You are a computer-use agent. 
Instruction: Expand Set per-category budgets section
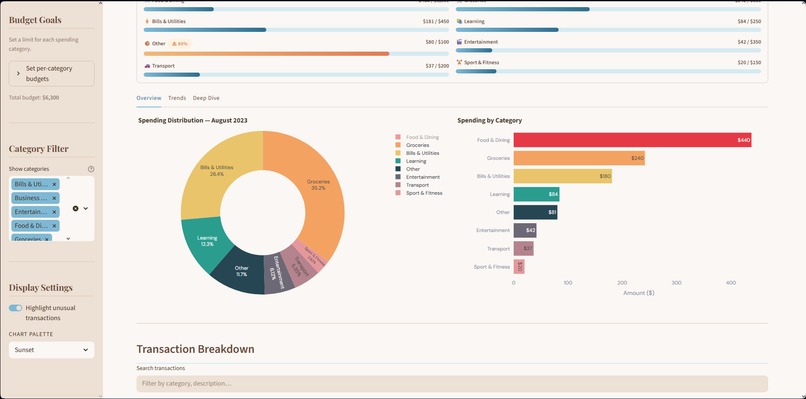coord(51,74)
